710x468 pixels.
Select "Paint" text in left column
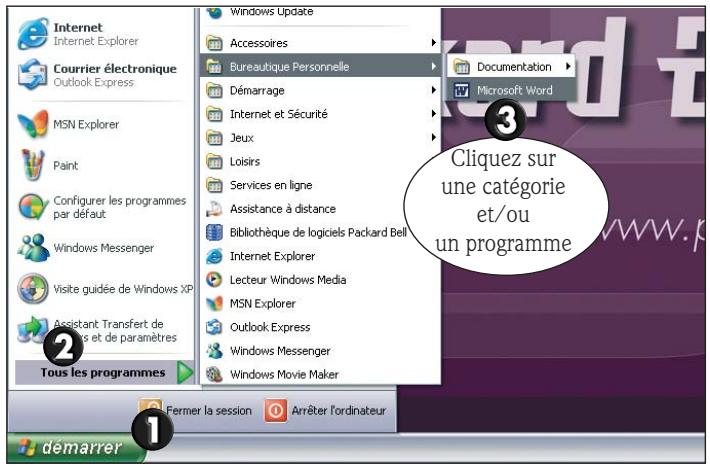[x=66, y=165]
